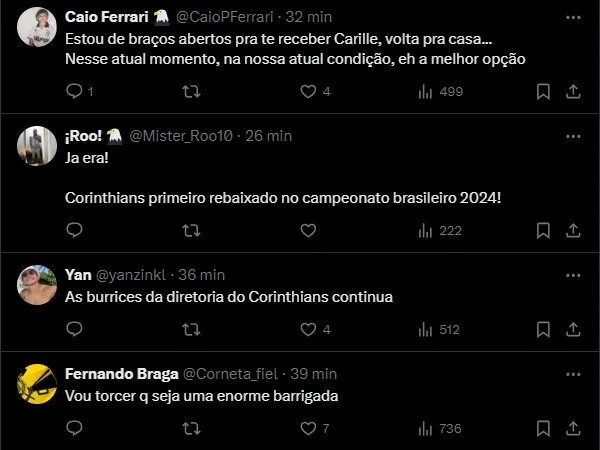Open more options on Yan's tweet

click(572, 275)
